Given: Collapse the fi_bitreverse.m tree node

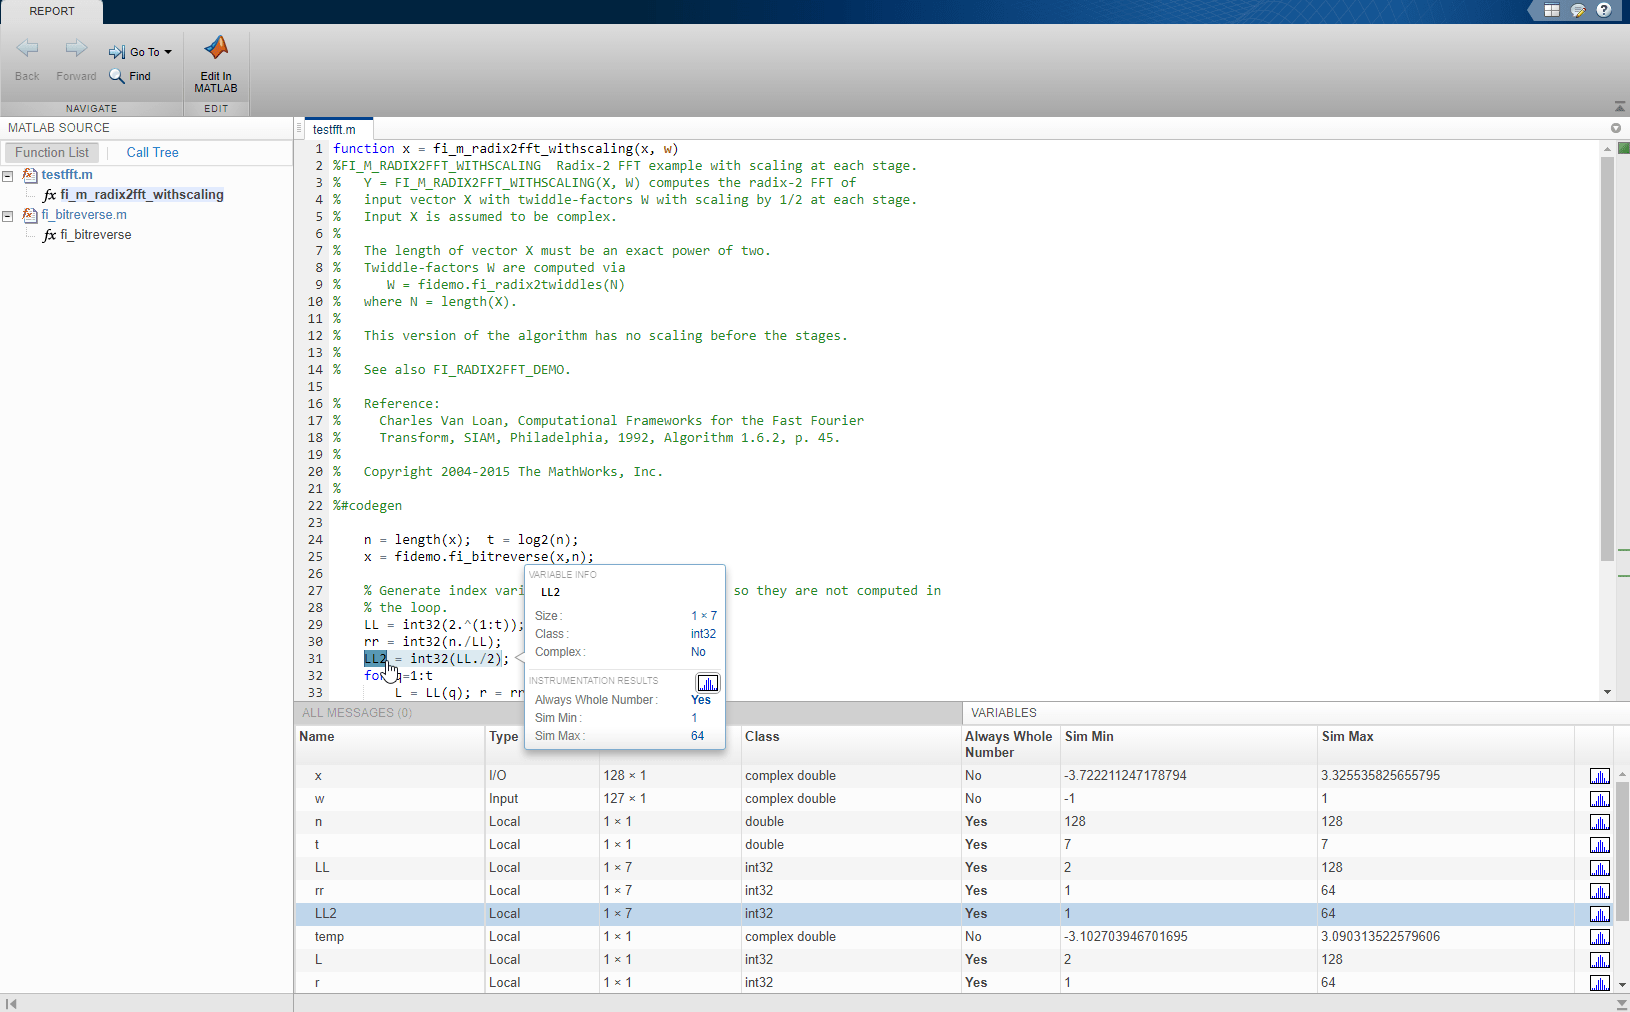Looking at the screenshot, I should (7, 215).
